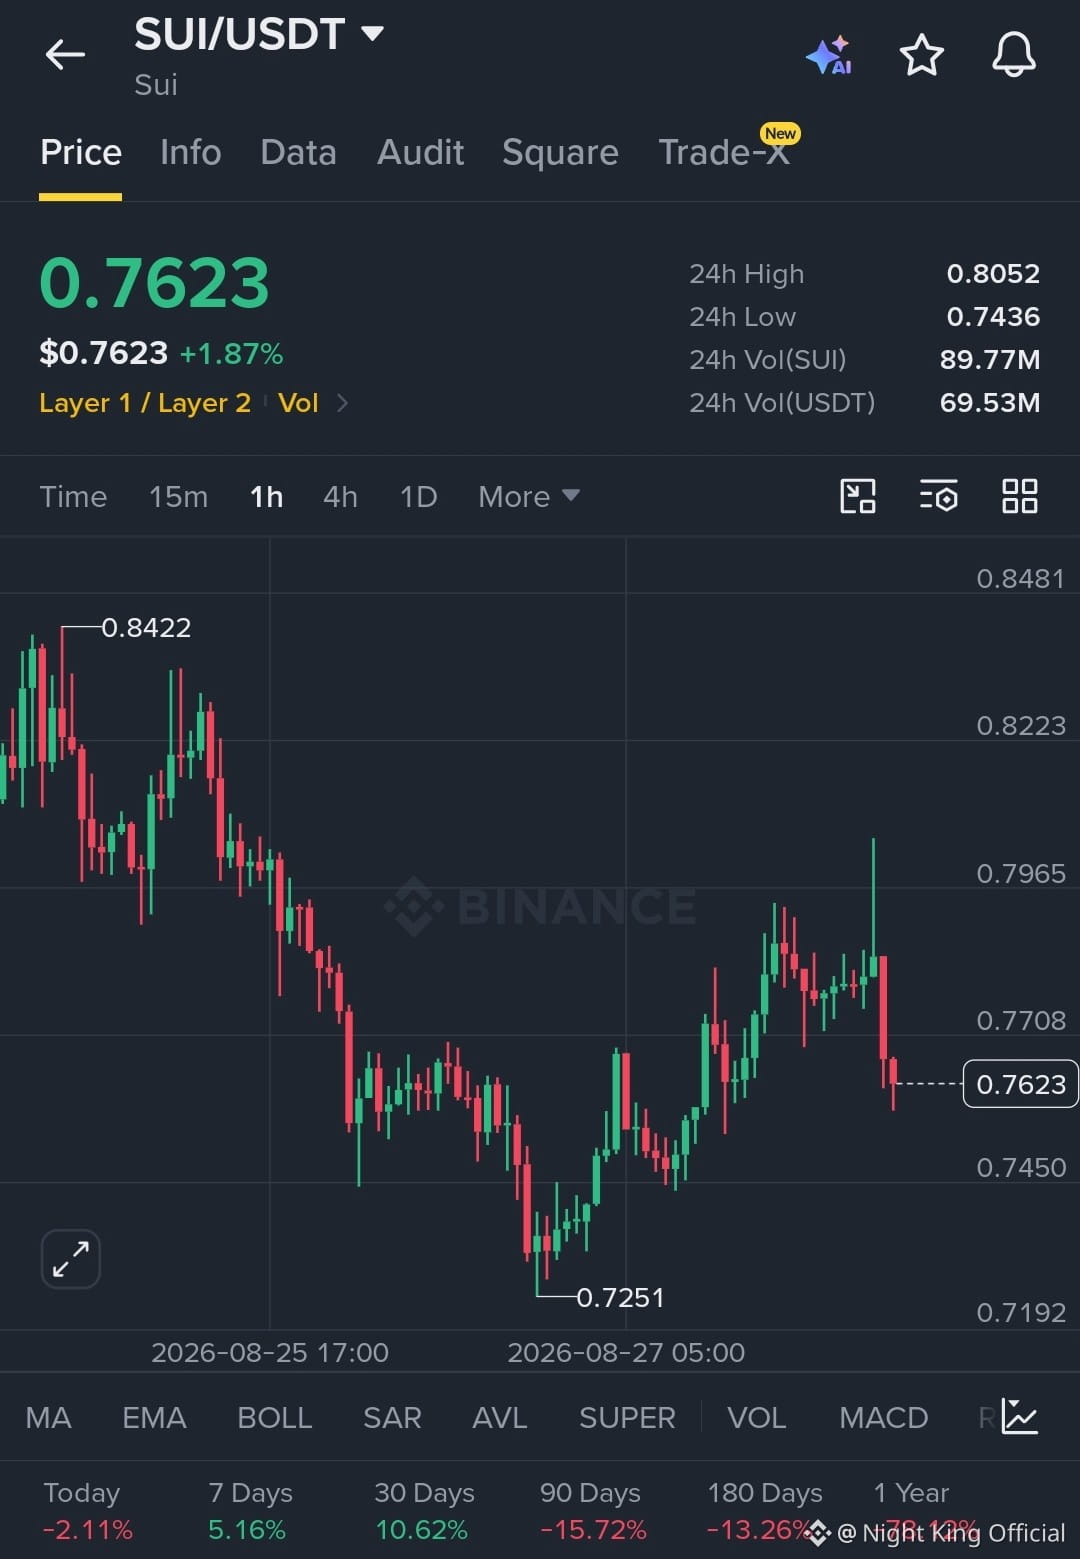The height and width of the screenshot is (1559, 1080).
Task: Tap the +1.87% change value
Action: [231, 353]
